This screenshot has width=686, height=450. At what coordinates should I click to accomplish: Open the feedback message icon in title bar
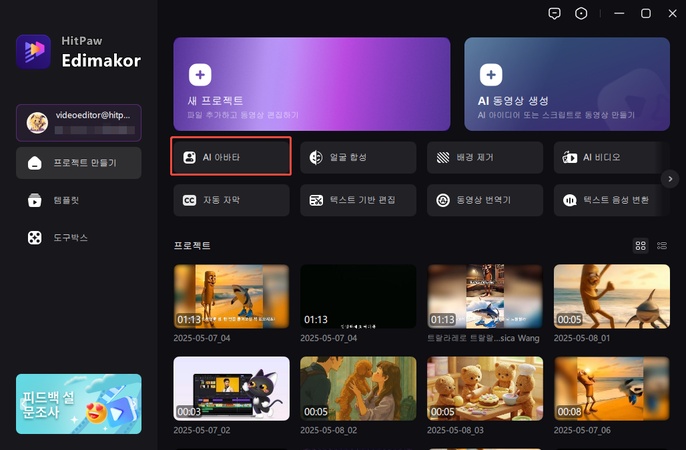coord(554,14)
